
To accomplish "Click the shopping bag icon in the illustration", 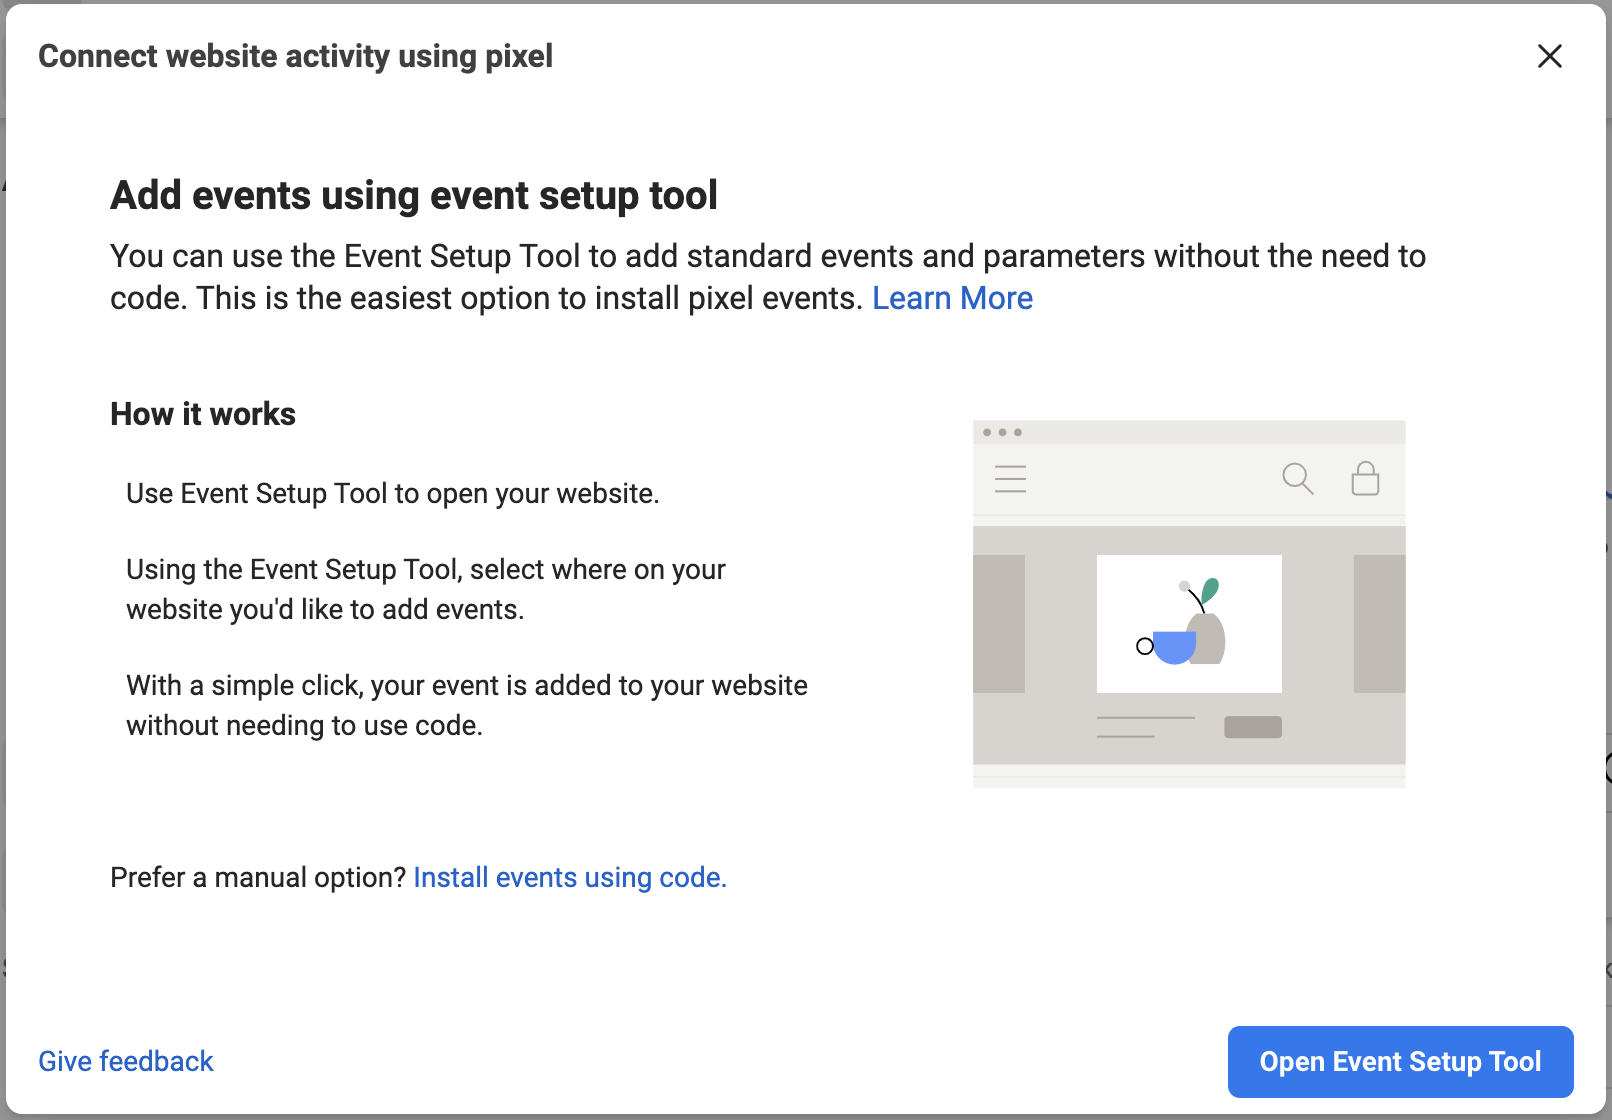I will (1365, 478).
